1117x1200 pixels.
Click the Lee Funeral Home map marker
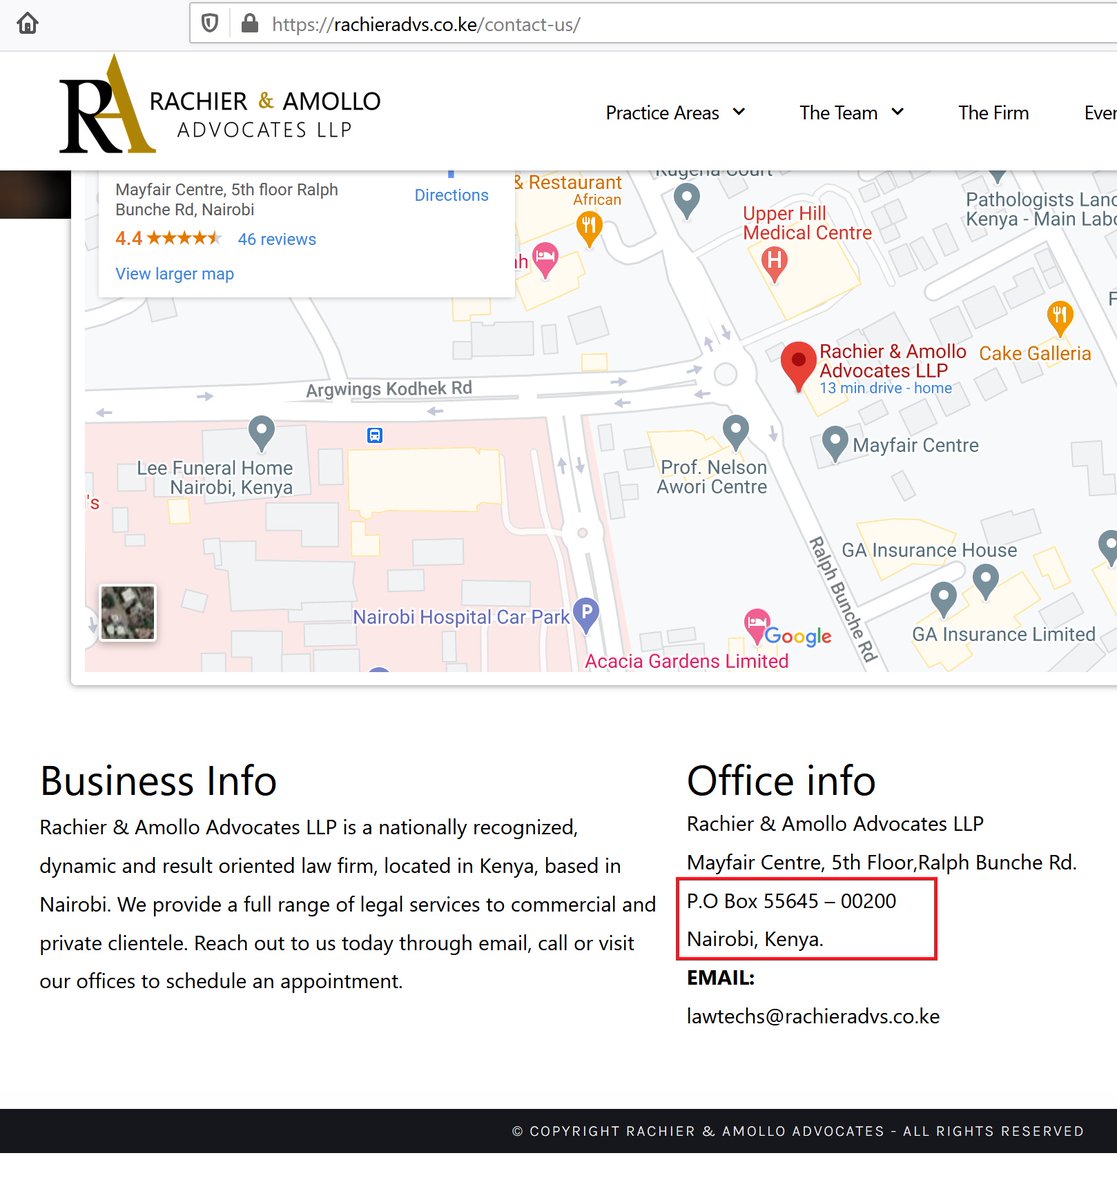click(x=261, y=432)
